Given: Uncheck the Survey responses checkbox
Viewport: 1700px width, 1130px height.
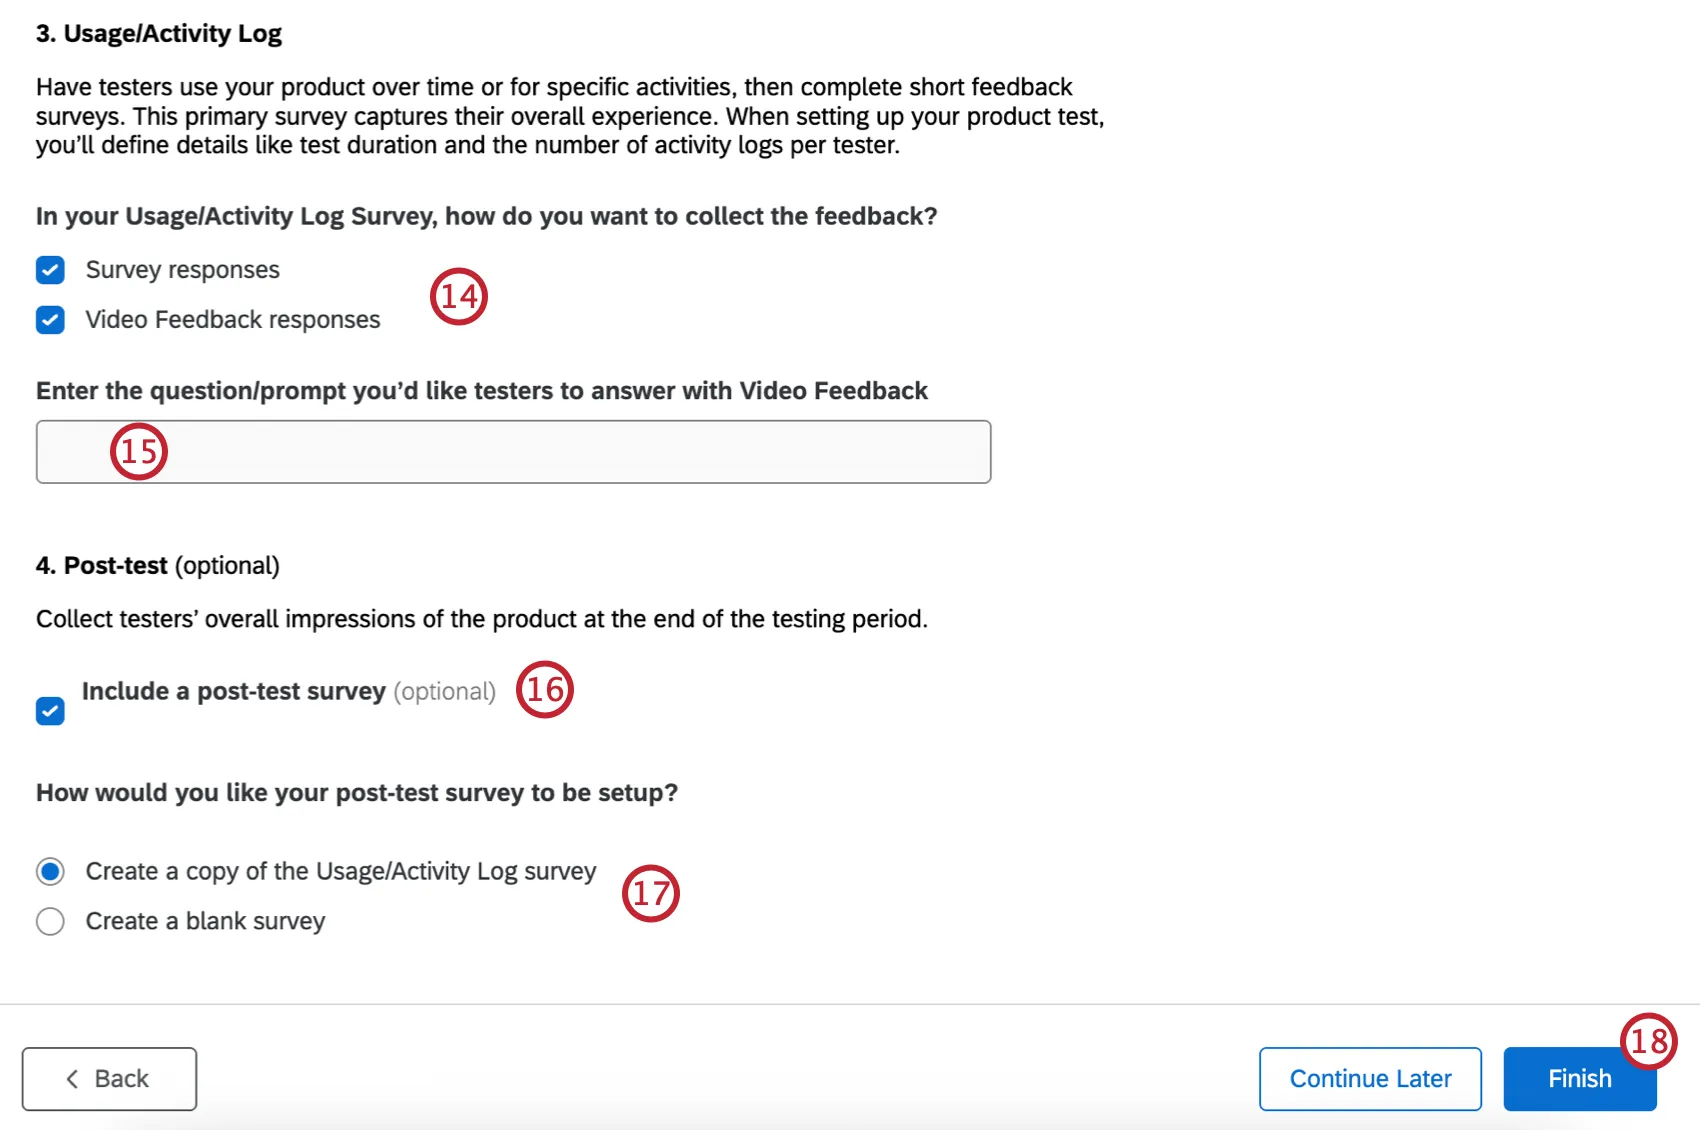Looking at the screenshot, I should coord(50,270).
